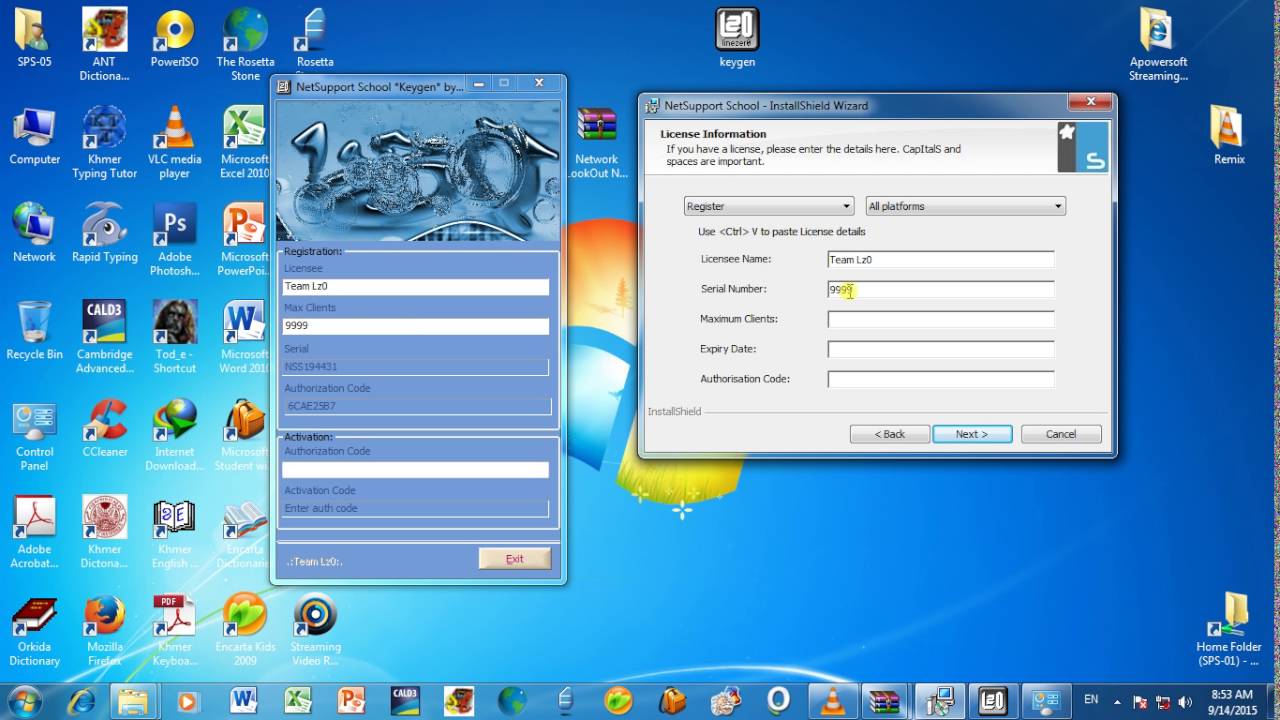Viewport: 1280px width, 720px height.
Task: Switch to VLC on the taskbar
Action: pos(832,700)
